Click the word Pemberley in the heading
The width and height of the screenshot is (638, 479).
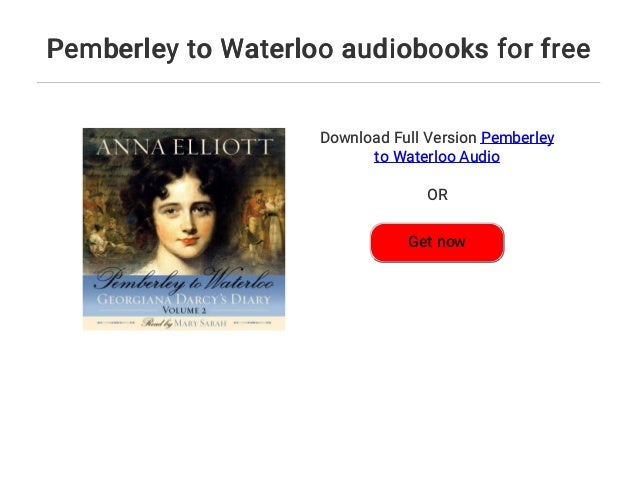point(113,49)
